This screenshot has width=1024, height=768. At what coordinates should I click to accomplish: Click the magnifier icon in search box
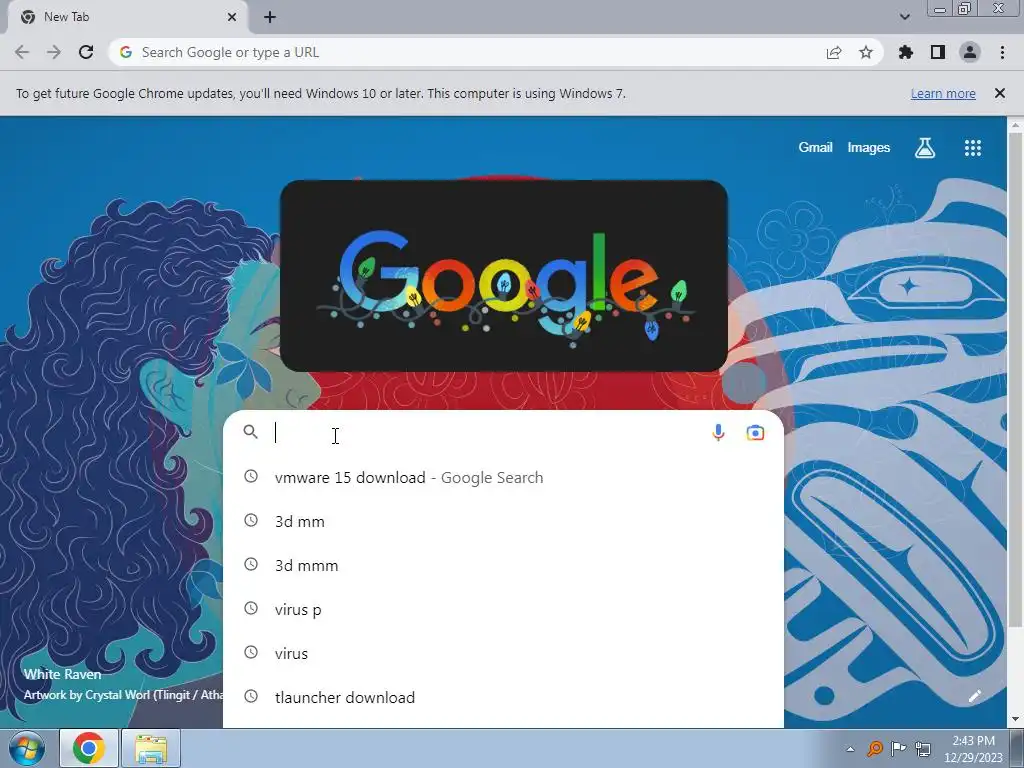pyautogui.click(x=251, y=432)
